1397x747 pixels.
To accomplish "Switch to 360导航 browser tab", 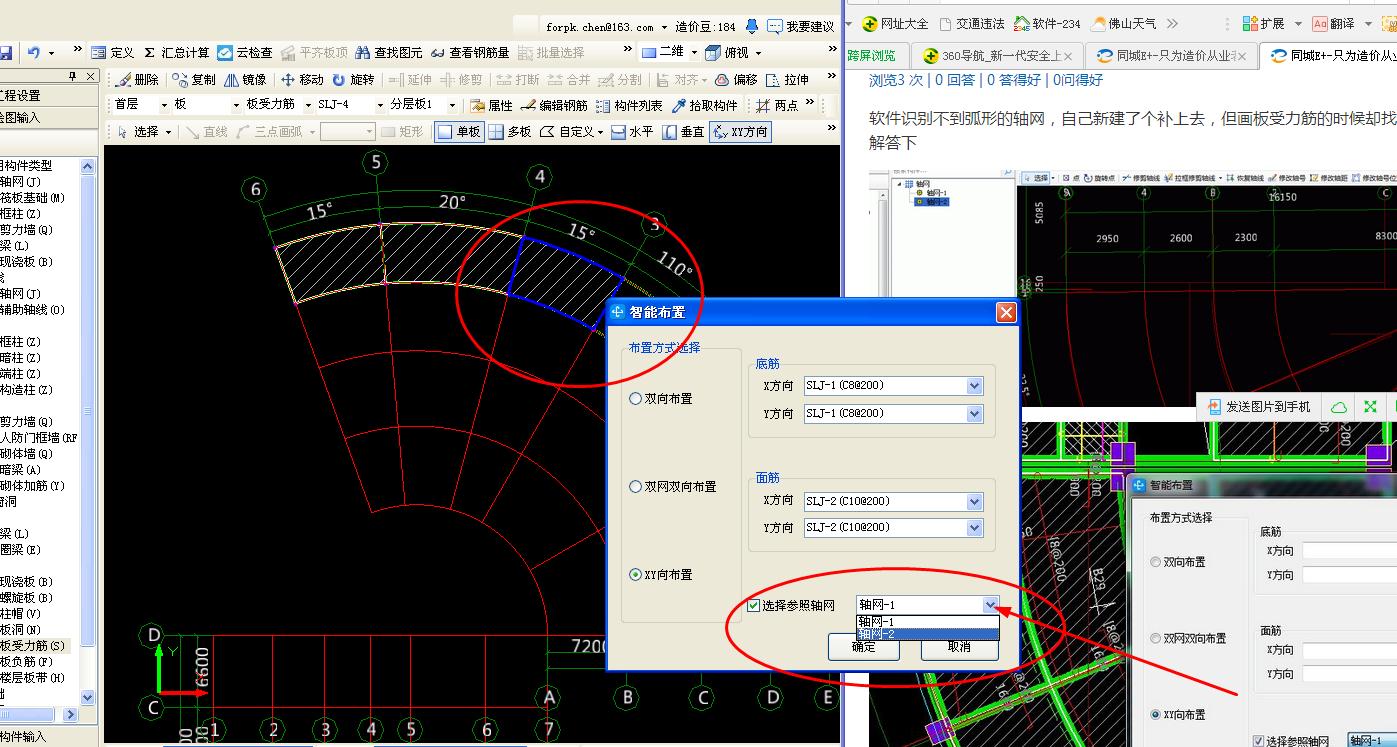I will (x=998, y=56).
